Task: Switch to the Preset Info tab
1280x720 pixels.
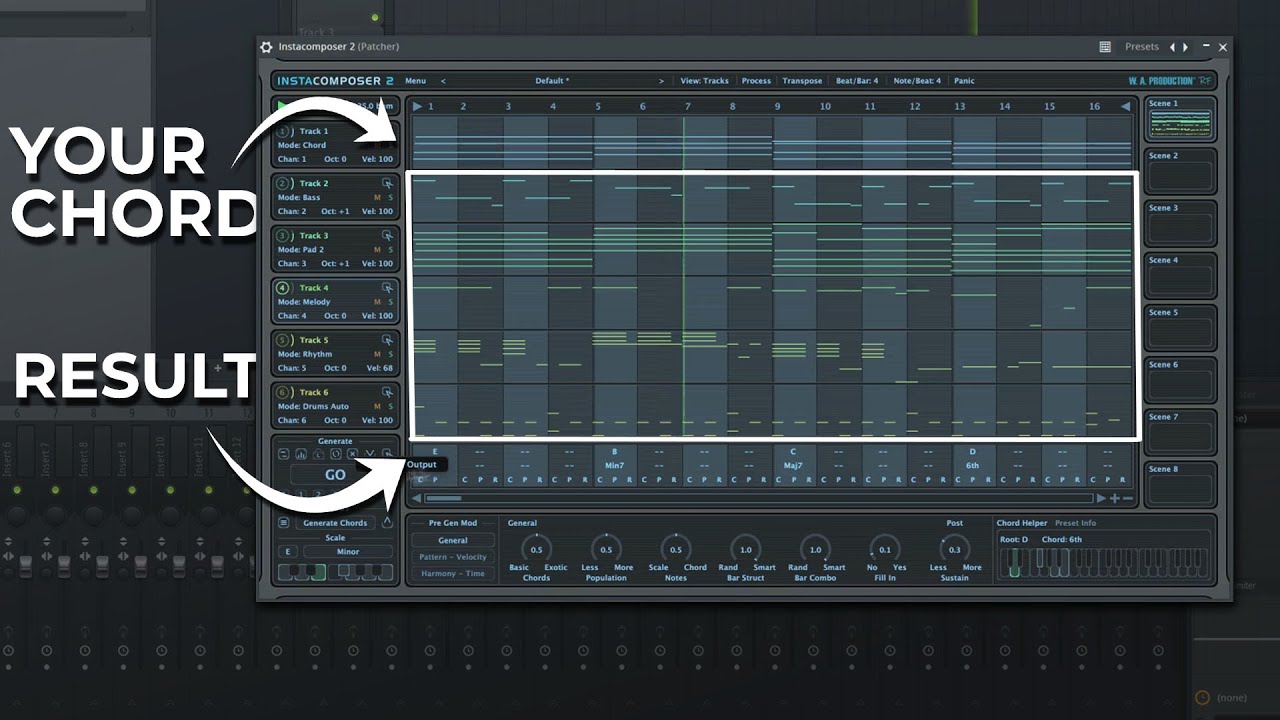Action: point(1075,523)
